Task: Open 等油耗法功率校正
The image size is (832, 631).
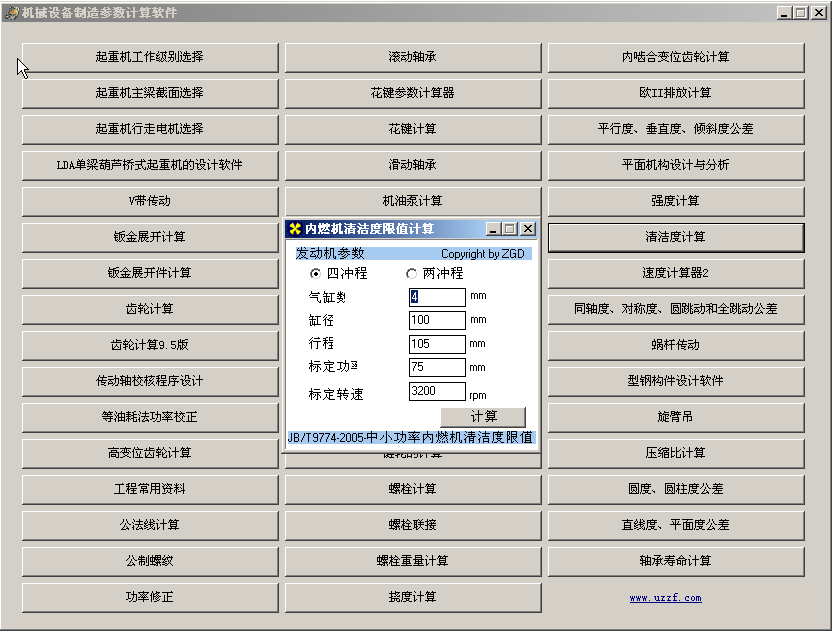Action: tap(150, 418)
